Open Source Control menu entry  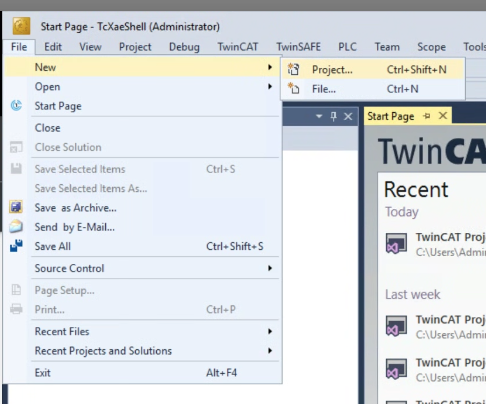point(143,268)
